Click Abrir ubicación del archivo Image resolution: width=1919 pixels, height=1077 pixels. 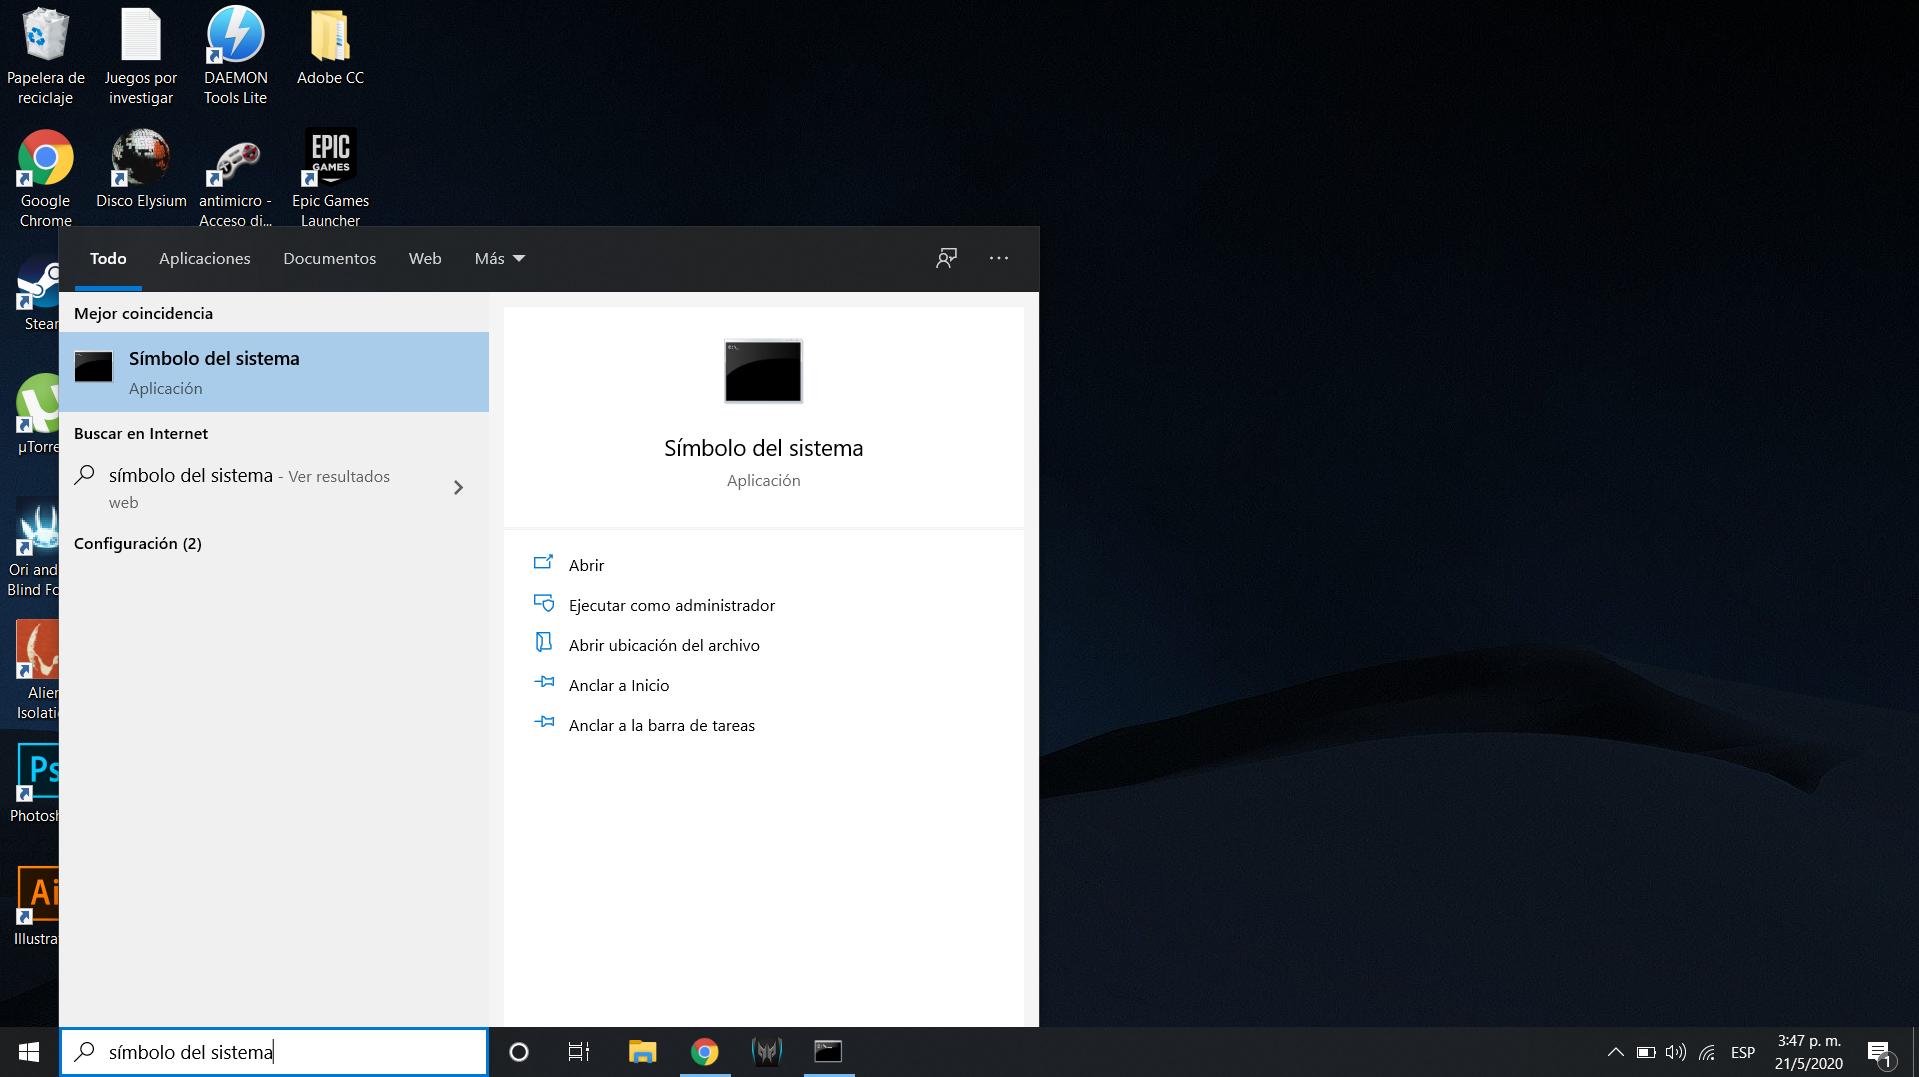pos(663,645)
